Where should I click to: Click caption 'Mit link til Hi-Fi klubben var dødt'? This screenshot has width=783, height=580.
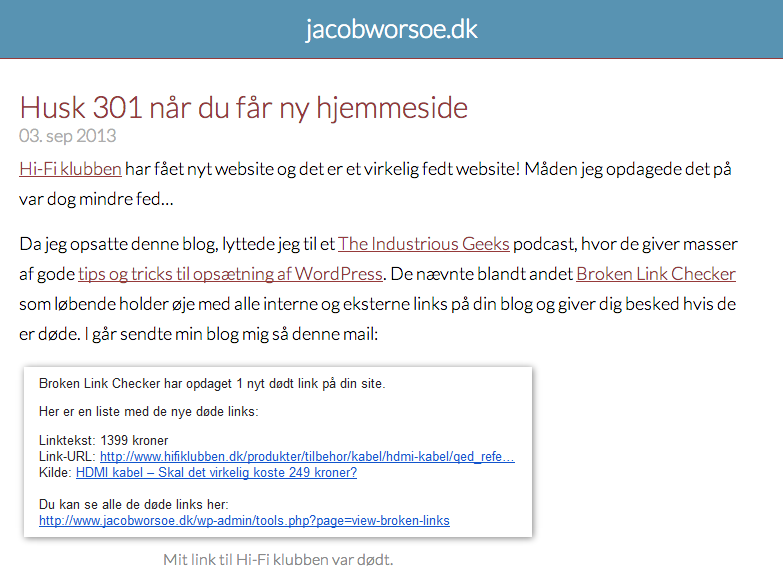[278, 560]
